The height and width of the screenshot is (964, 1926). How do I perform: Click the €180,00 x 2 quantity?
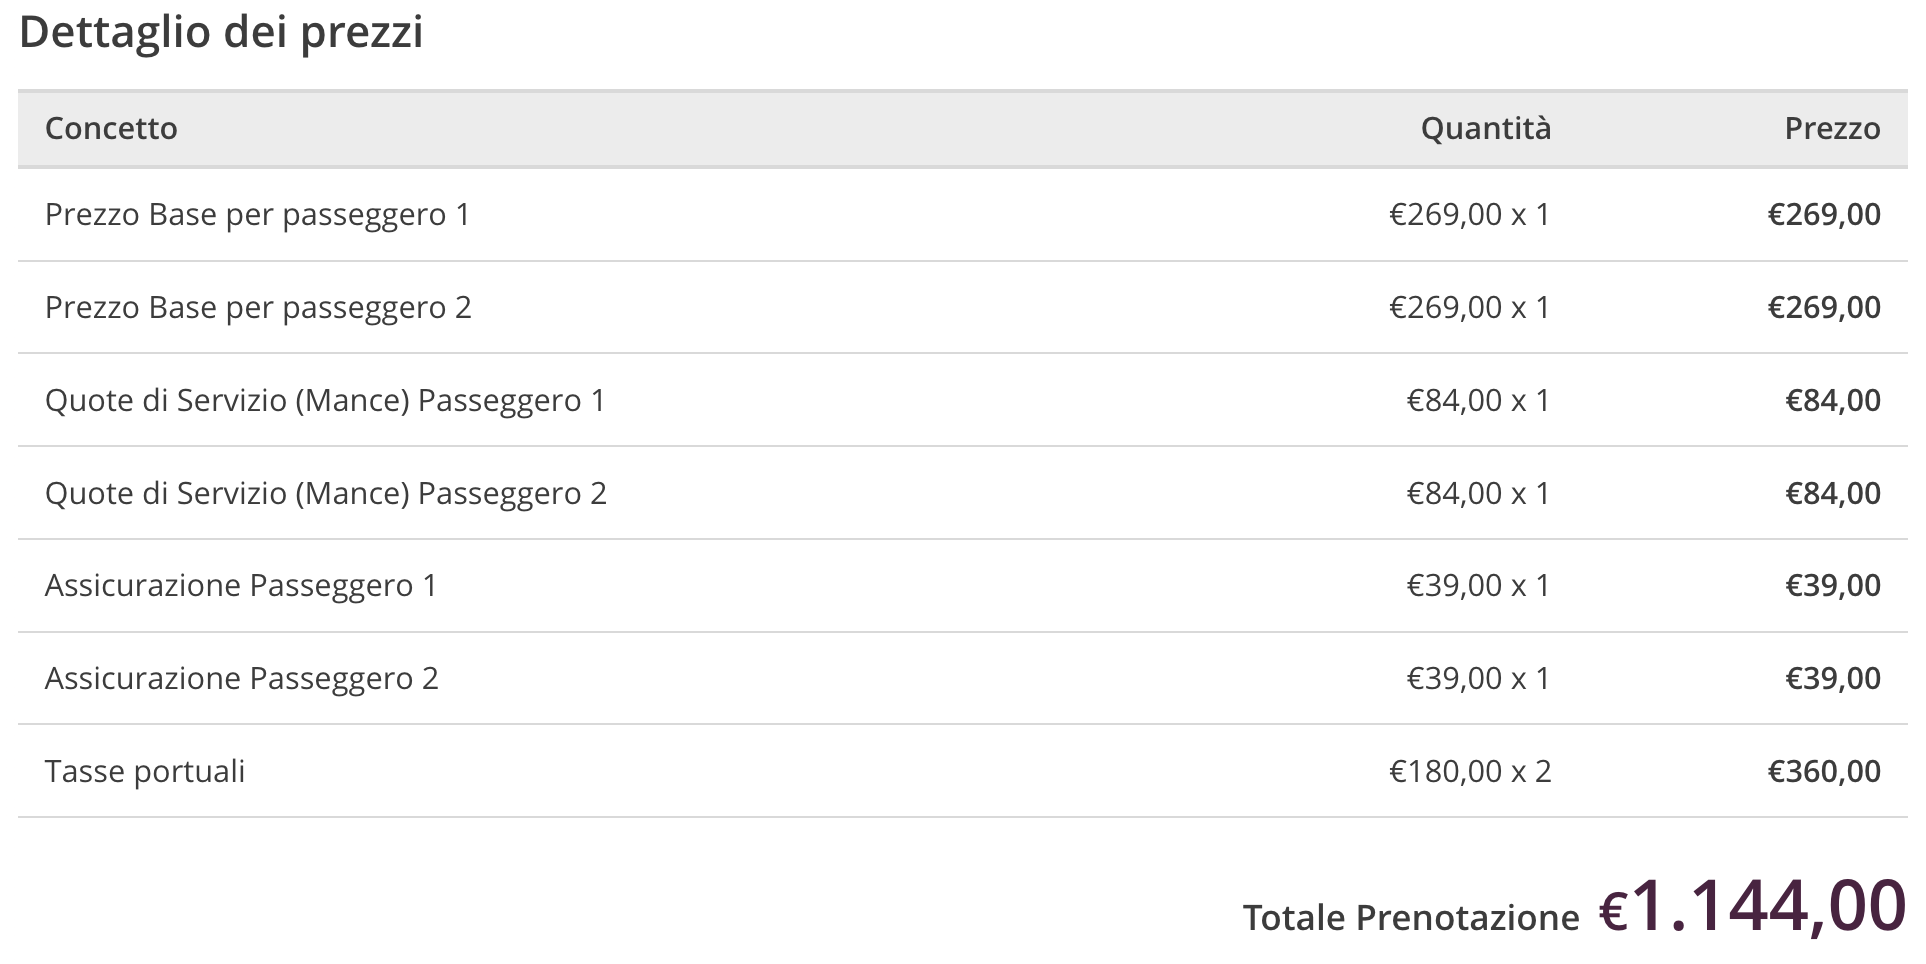point(1469,772)
